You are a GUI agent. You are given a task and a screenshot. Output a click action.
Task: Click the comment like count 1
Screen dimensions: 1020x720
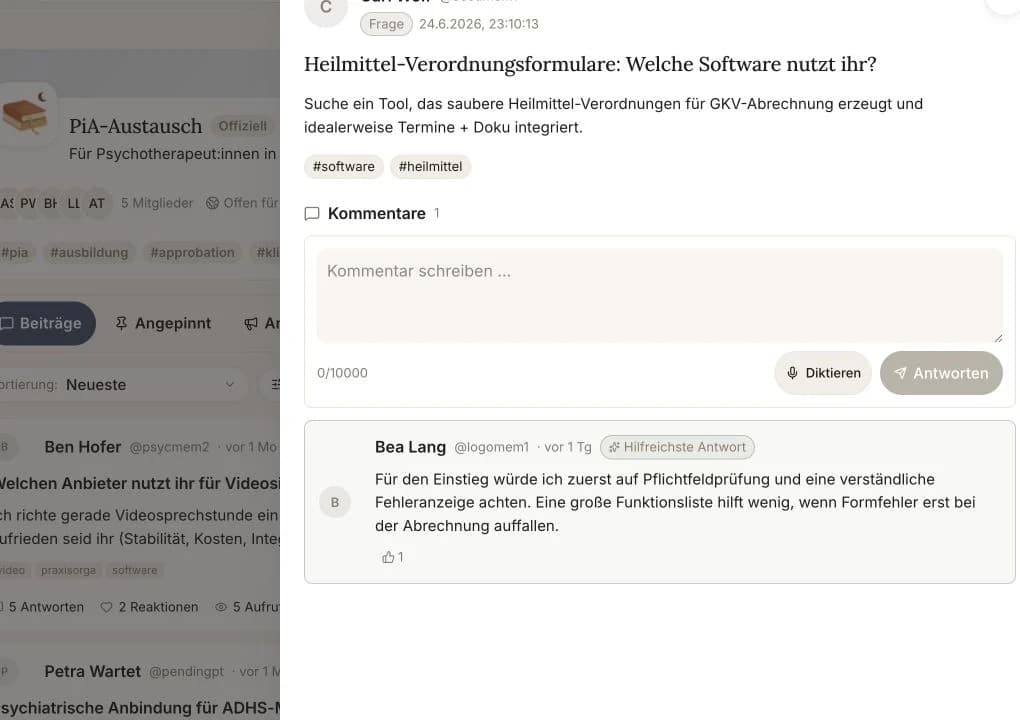(x=400, y=557)
